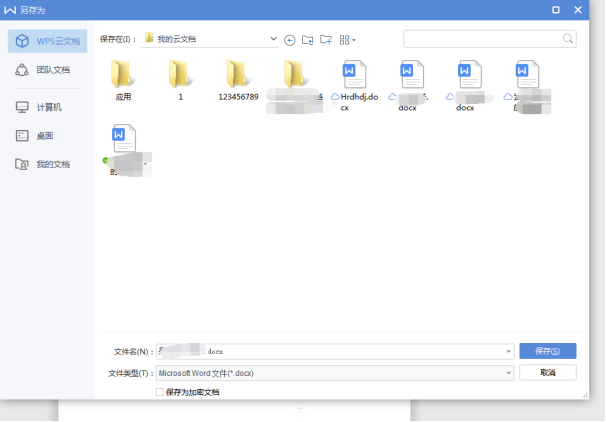Screen dimensions: 606x422
Task: Click the 取消 button
Action: point(547,372)
